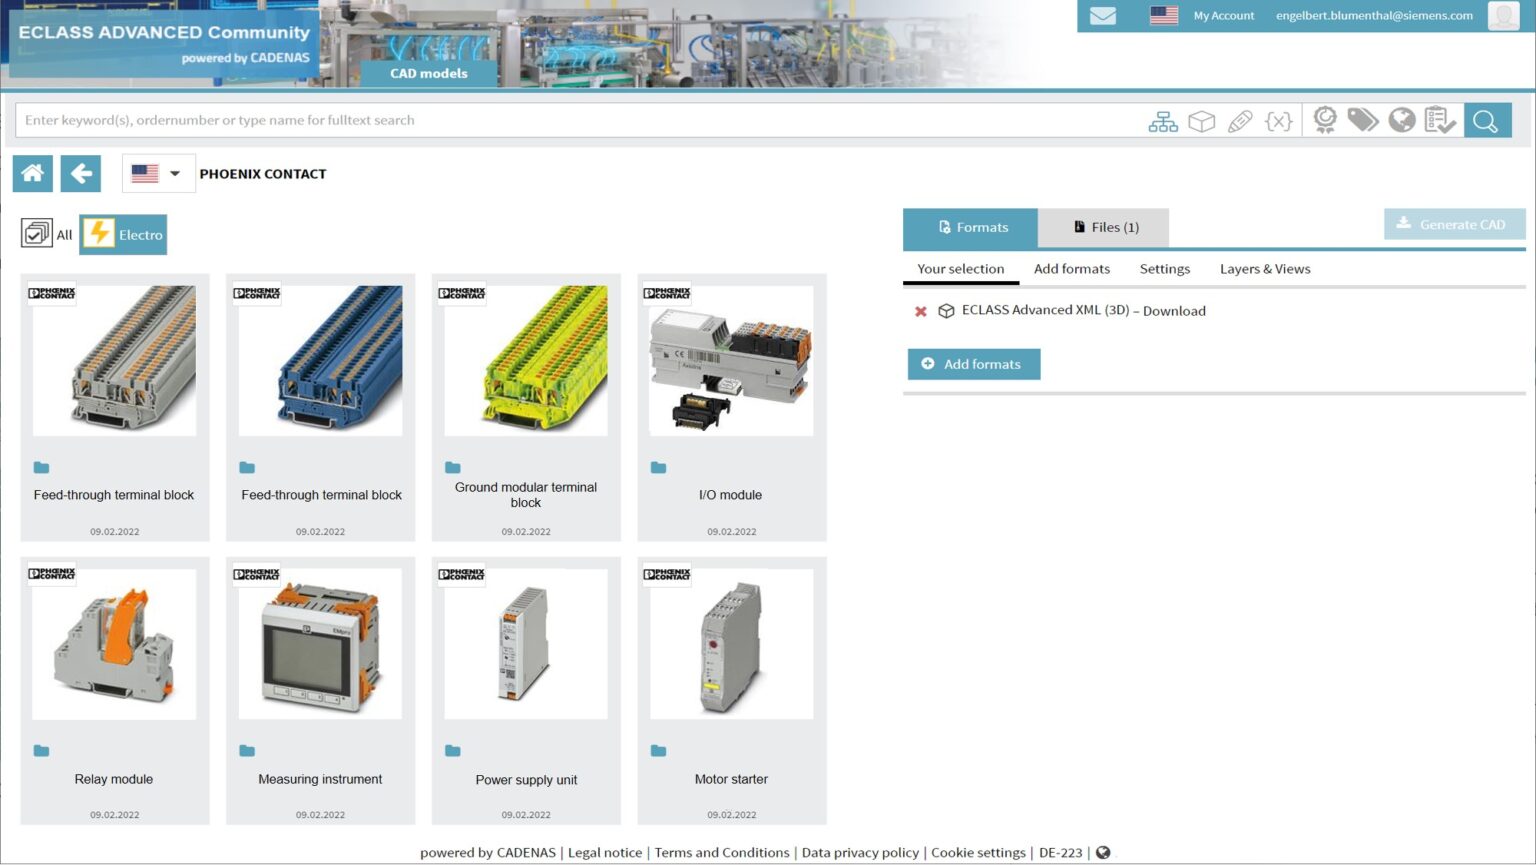Open the language flag dropdown
Image resolution: width=1536 pixels, height=865 pixels.
pos(158,173)
